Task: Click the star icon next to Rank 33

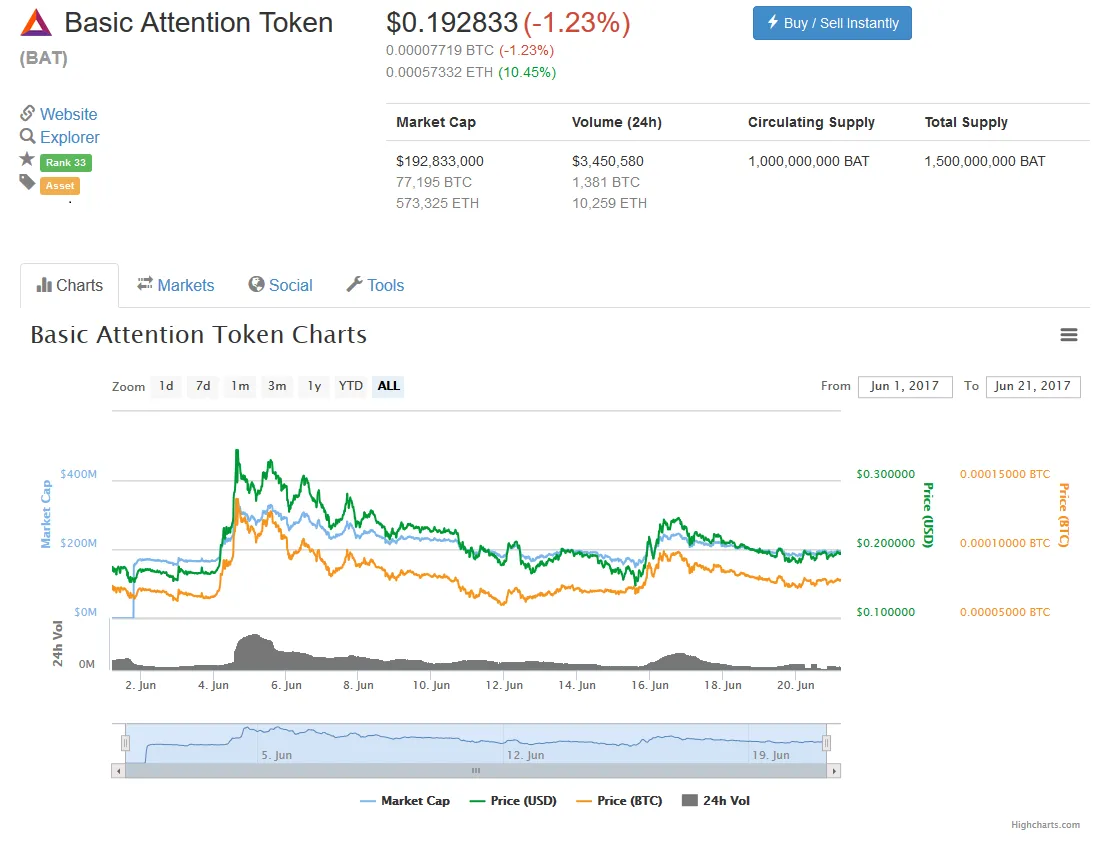Action: [x=27, y=159]
